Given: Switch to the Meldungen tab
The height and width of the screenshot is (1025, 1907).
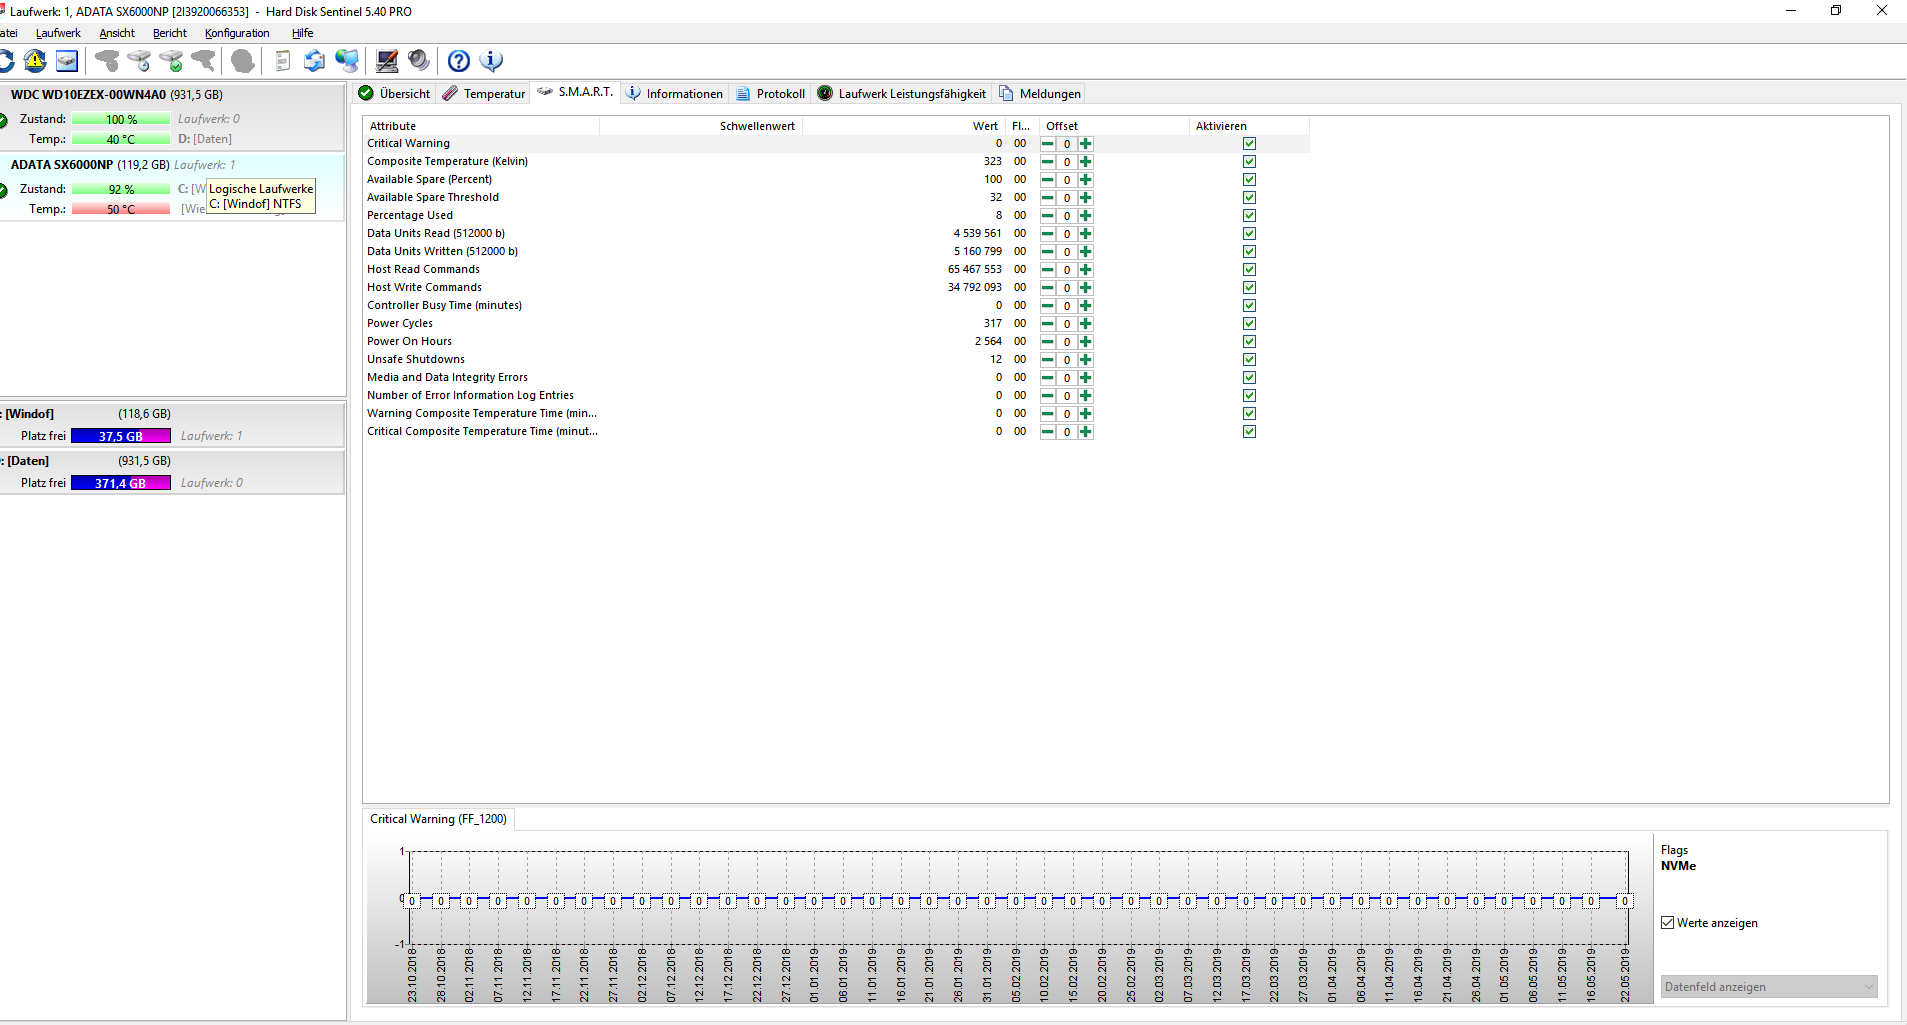Looking at the screenshot, I should pos(1040,94).
